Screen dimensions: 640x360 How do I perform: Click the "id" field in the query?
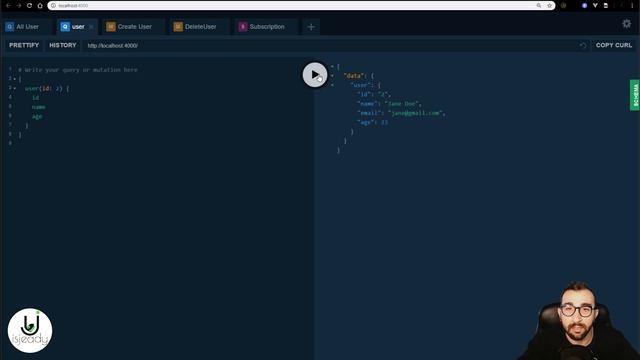[x=36, y=98]
